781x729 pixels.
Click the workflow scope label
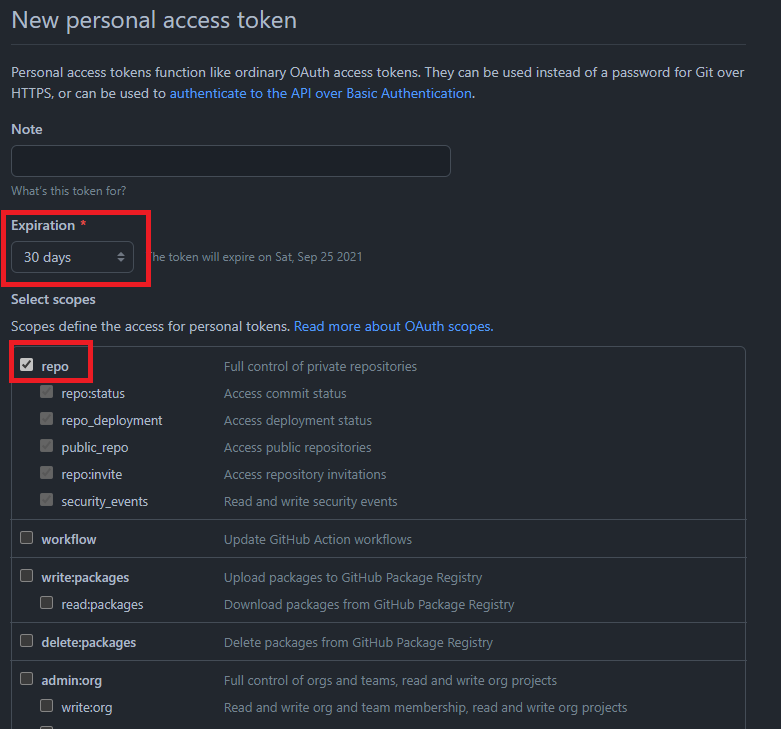coord(69,539)
